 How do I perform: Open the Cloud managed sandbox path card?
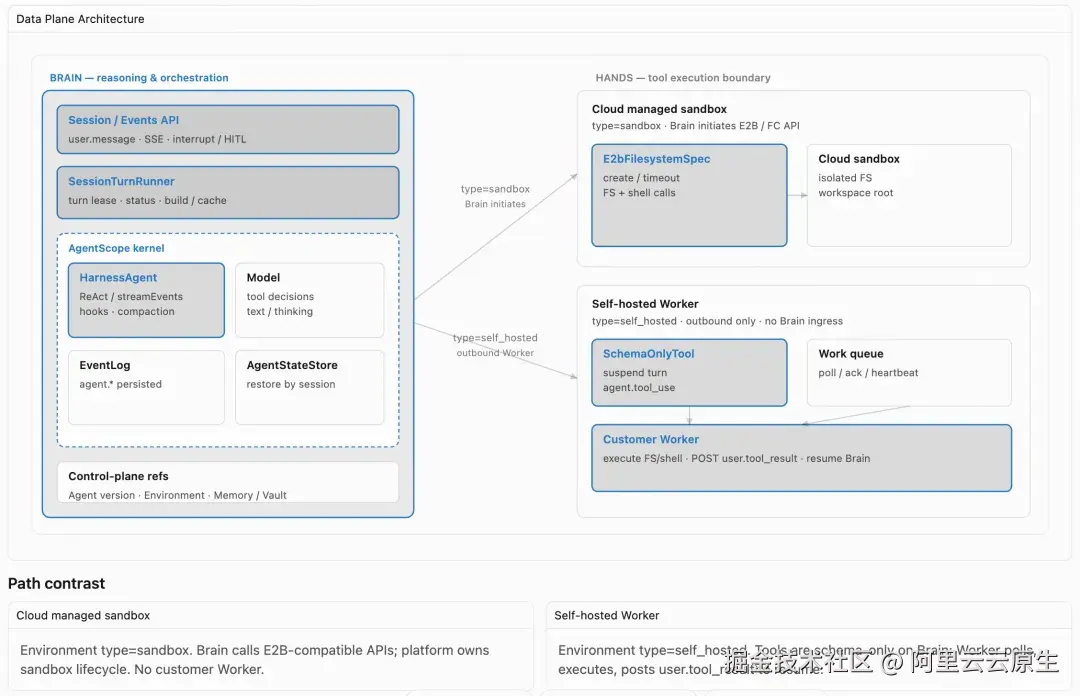[271, 646]
